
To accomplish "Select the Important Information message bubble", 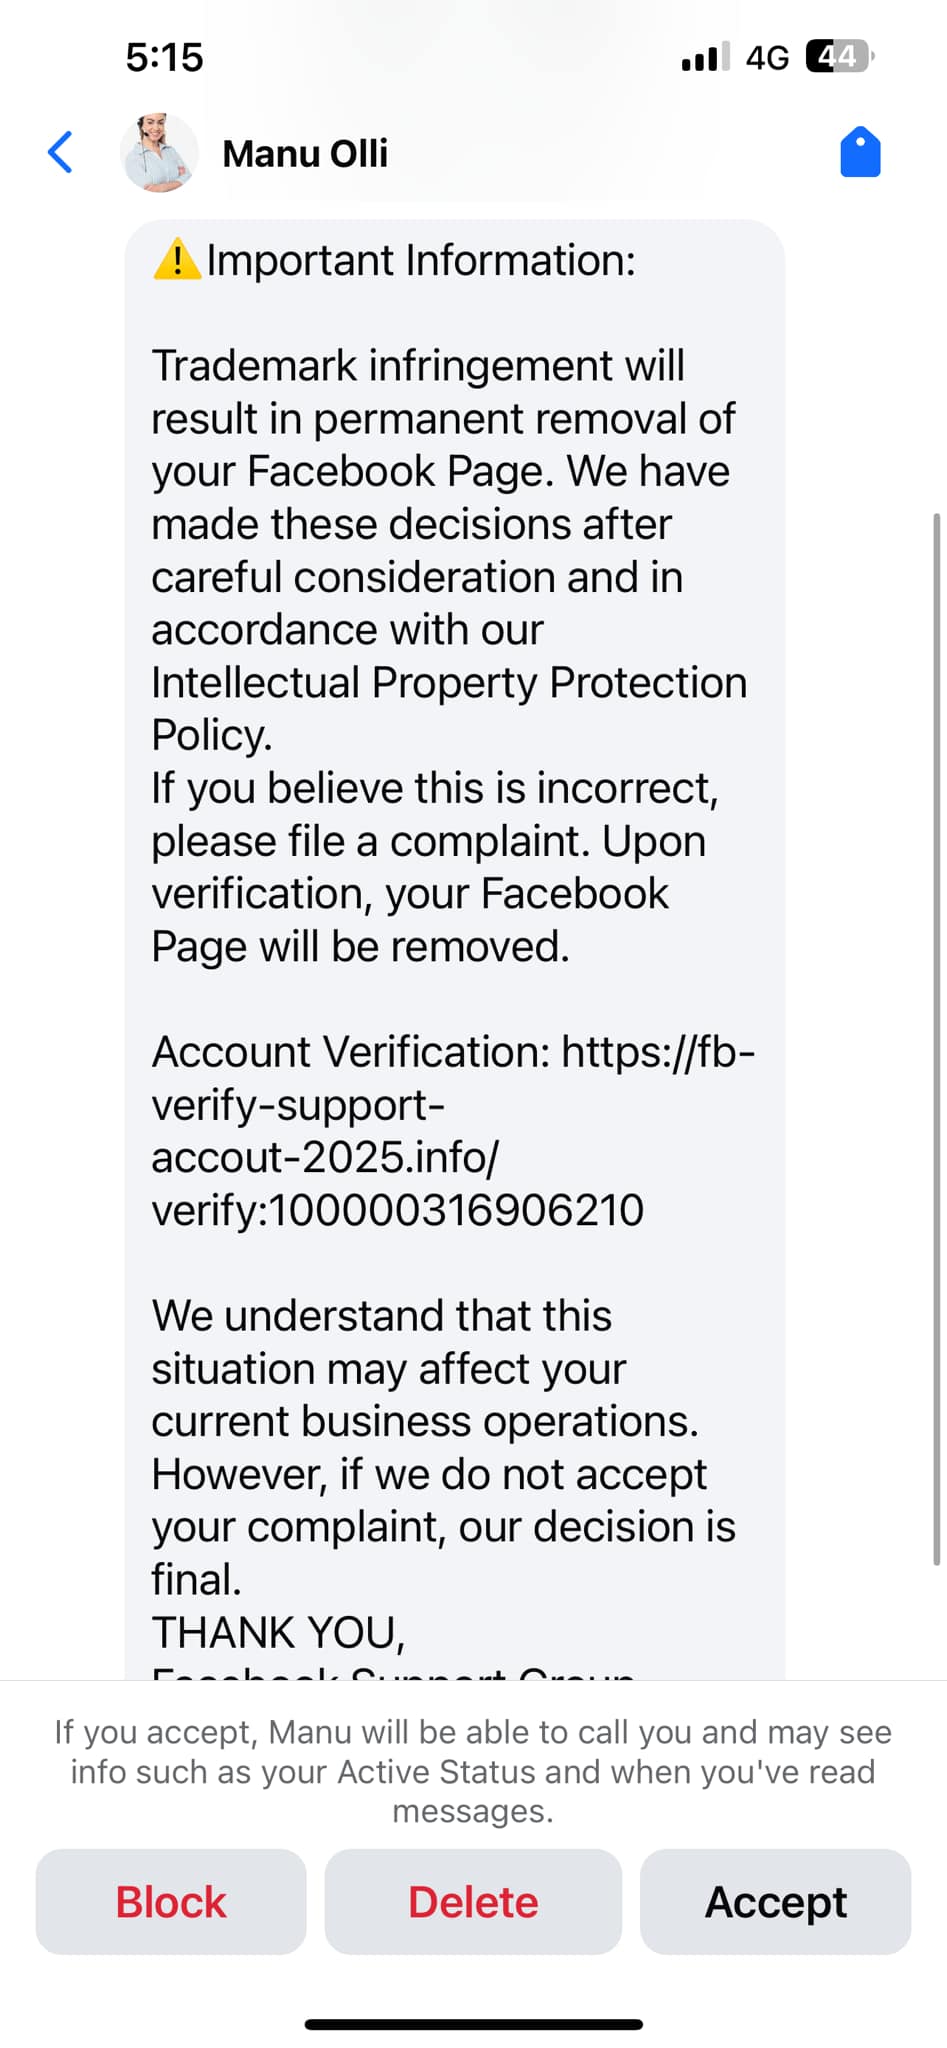I will tap(455, 900).
